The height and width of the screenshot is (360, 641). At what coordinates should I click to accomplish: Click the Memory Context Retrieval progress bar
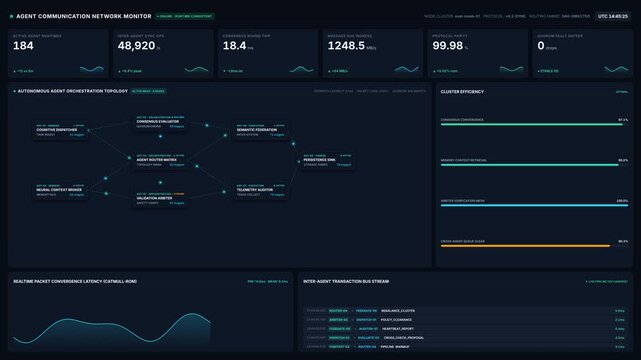534,165
